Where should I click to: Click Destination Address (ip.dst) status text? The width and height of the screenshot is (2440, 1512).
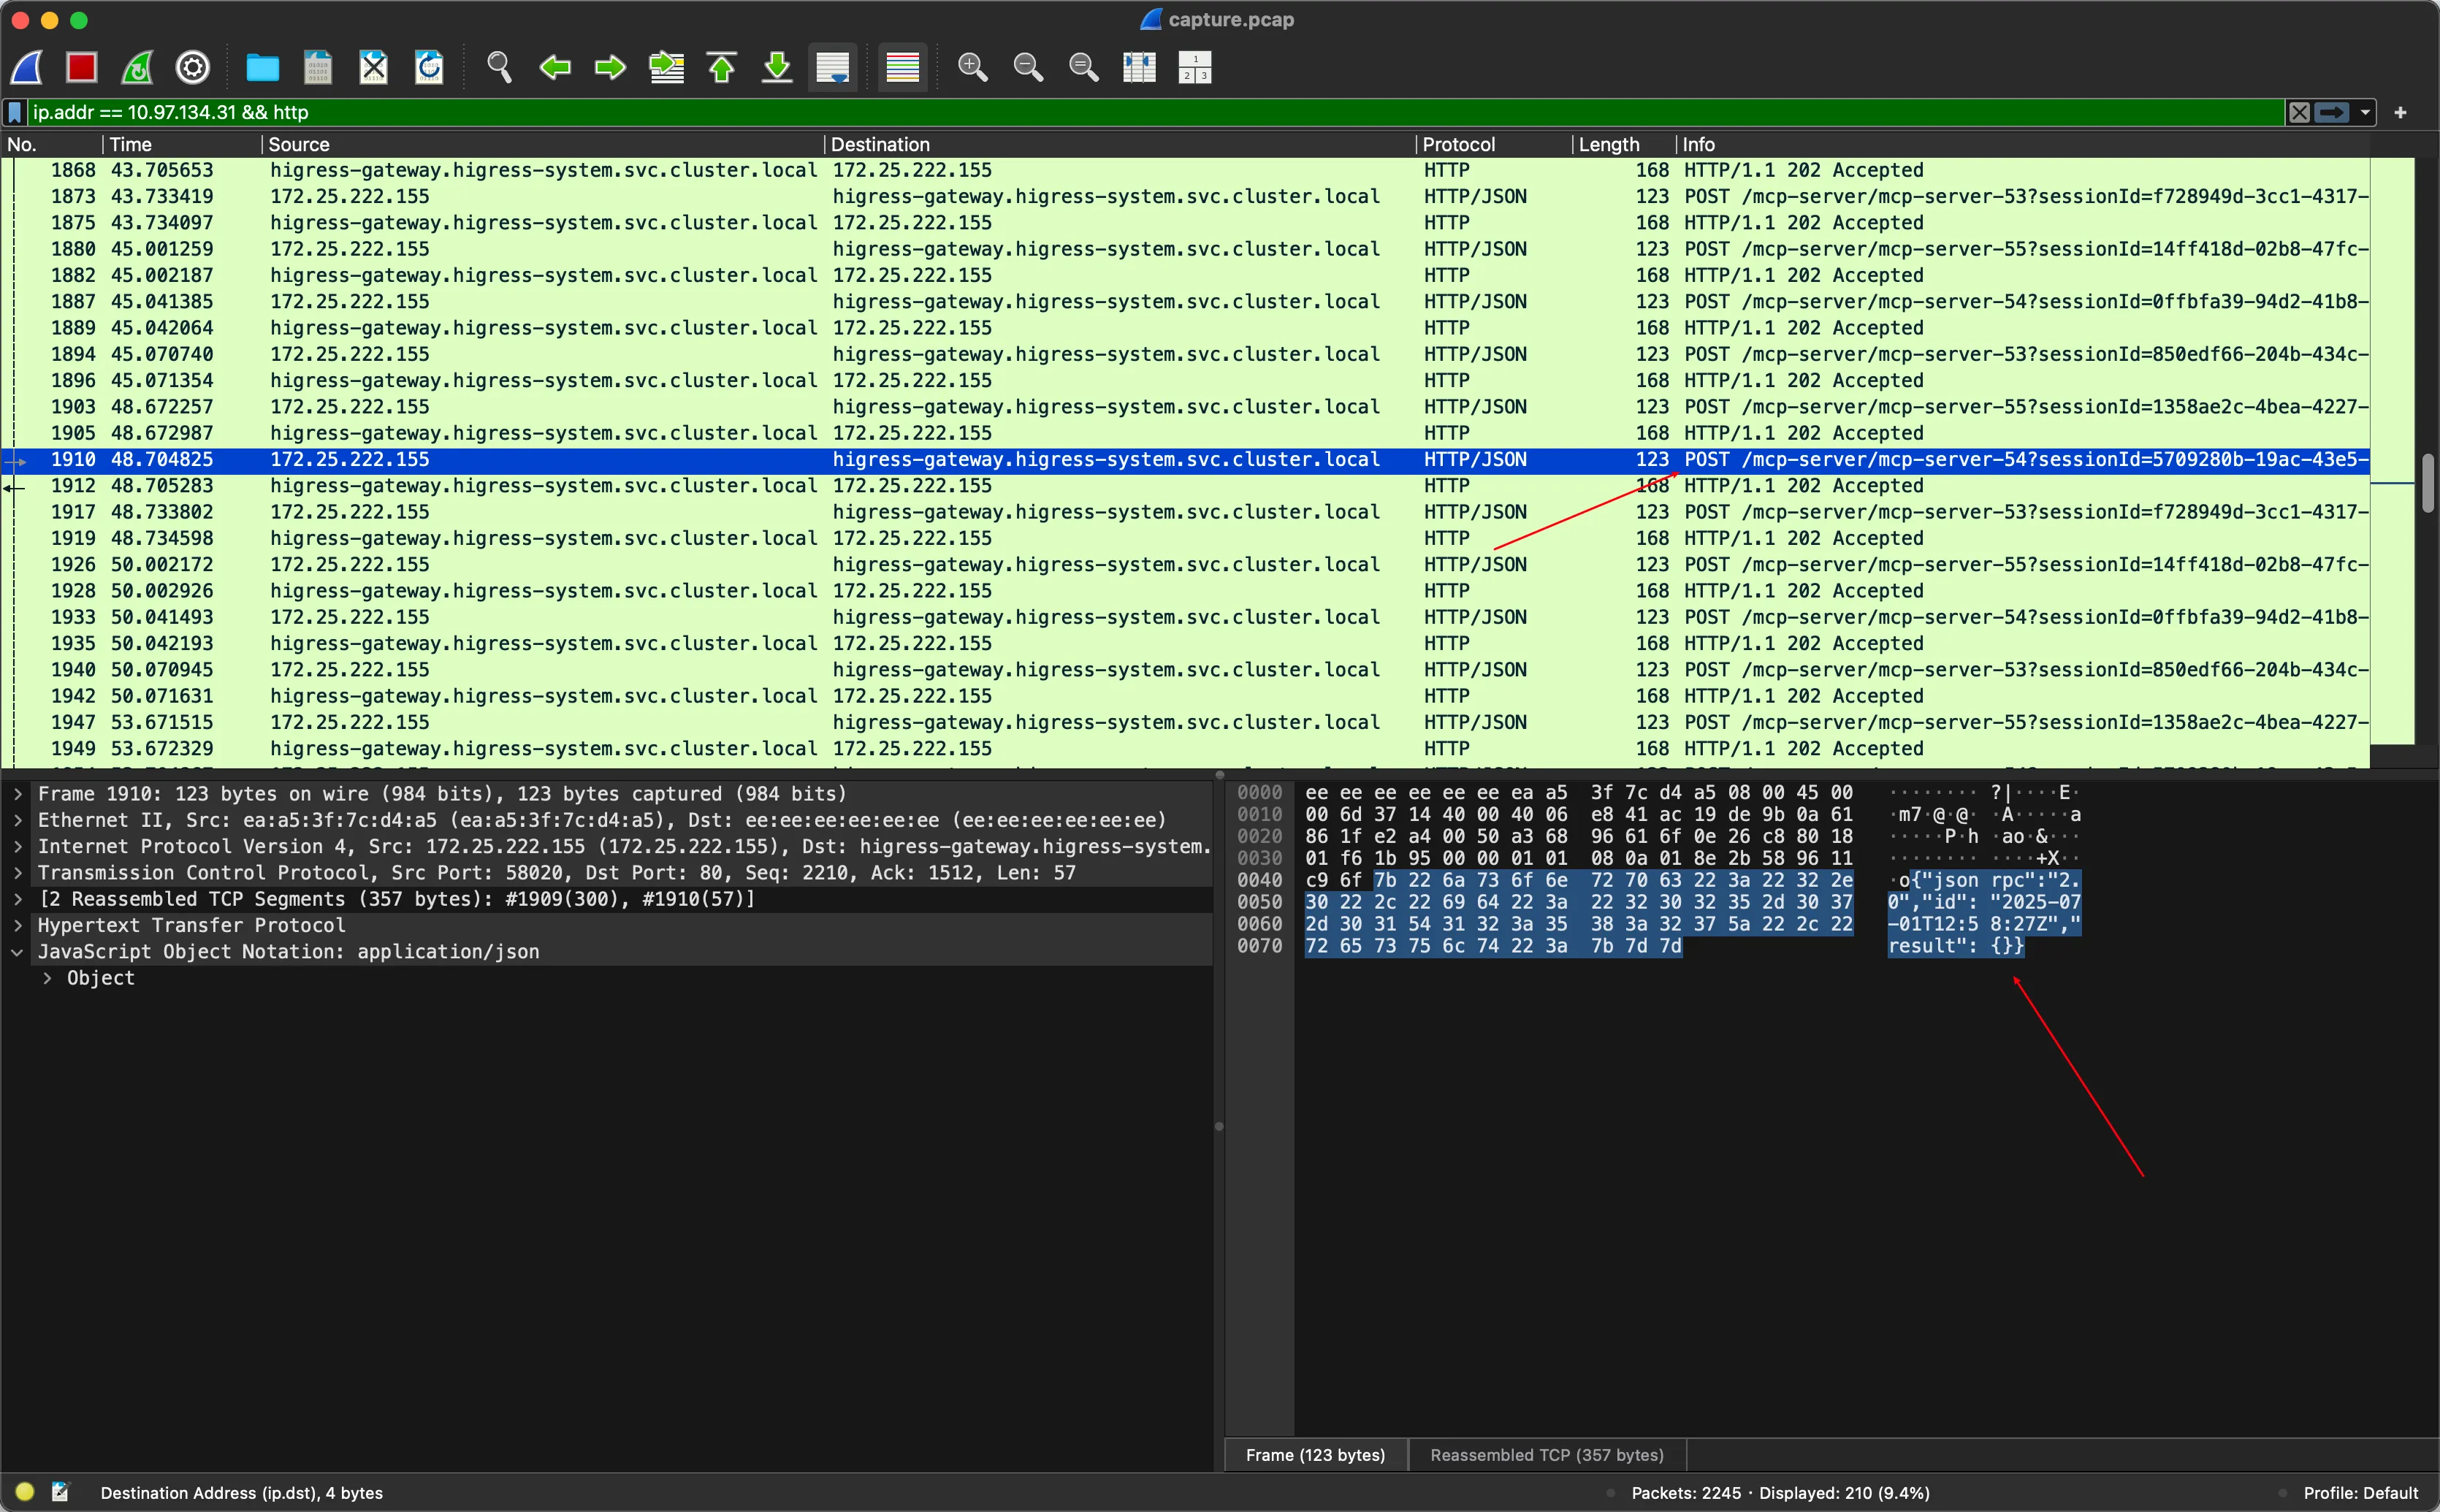click(x=241, y=1493)
